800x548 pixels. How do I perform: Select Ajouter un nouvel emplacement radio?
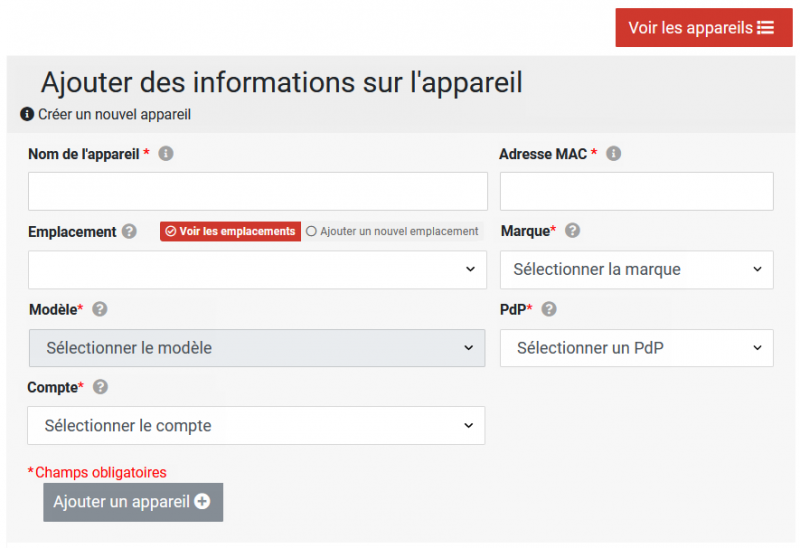[x=311, y=232]
